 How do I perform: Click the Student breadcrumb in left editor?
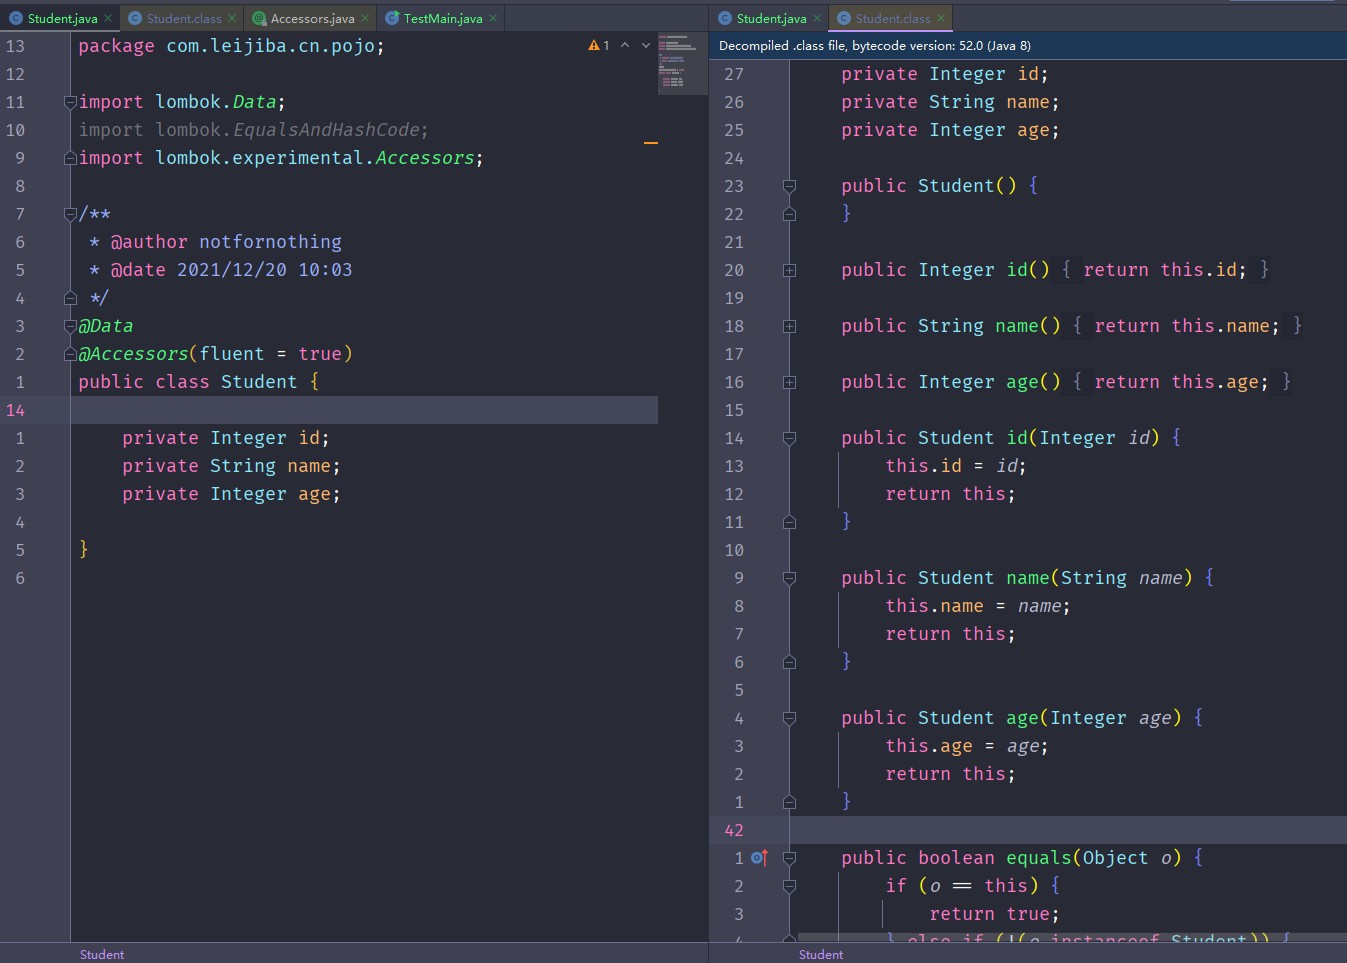pos(102,954)
